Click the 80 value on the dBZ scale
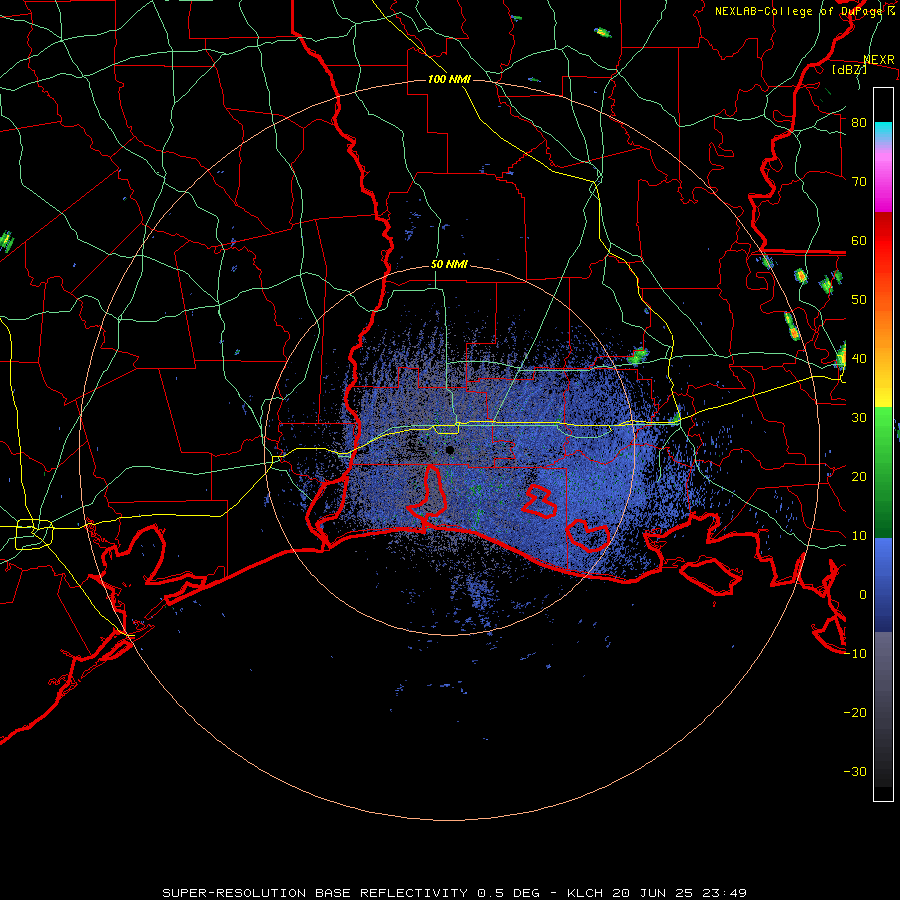Viewport: 900px width, 900px height. 859,123
